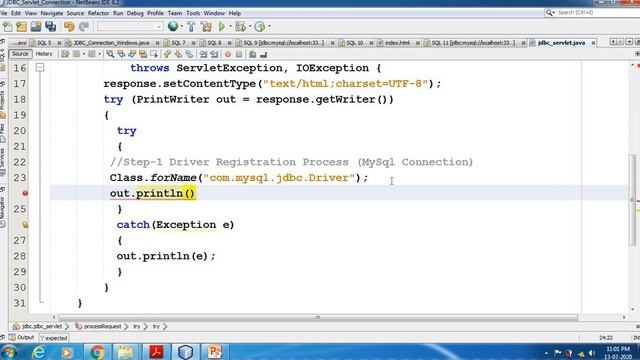The height and width of the screenshot is (360, 640).
Task: Switch to the index.html tab
Action: tap(397, 42)
